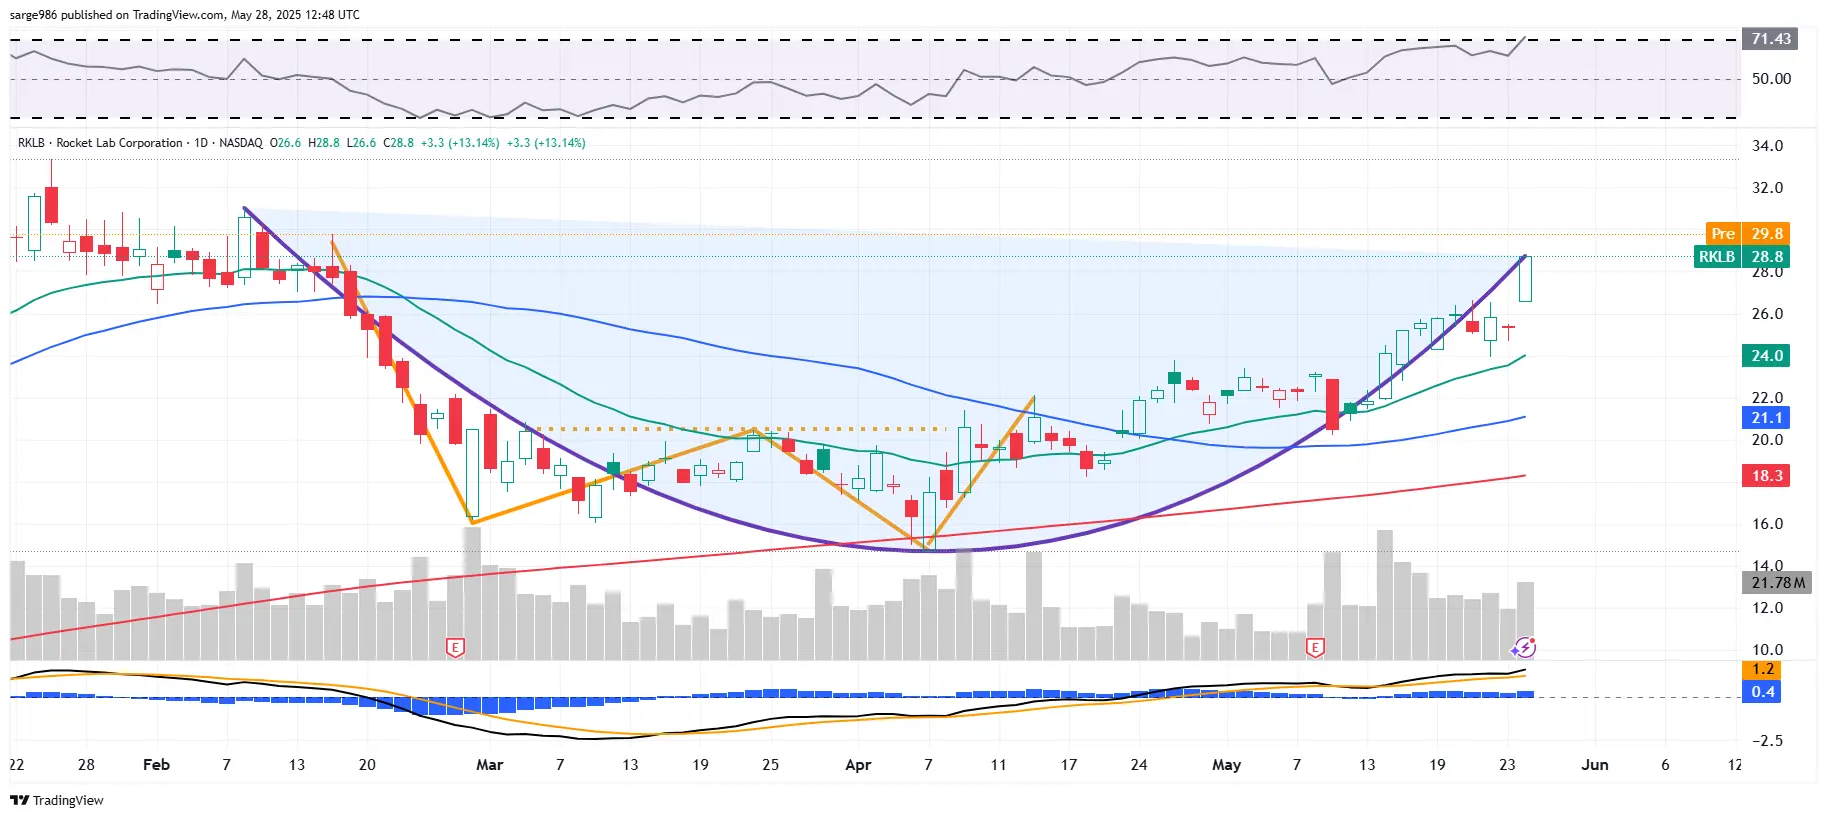The width and height of the screenshot is (1827, 818).
Task: Click the Mar date label
Action: (489, 765)
